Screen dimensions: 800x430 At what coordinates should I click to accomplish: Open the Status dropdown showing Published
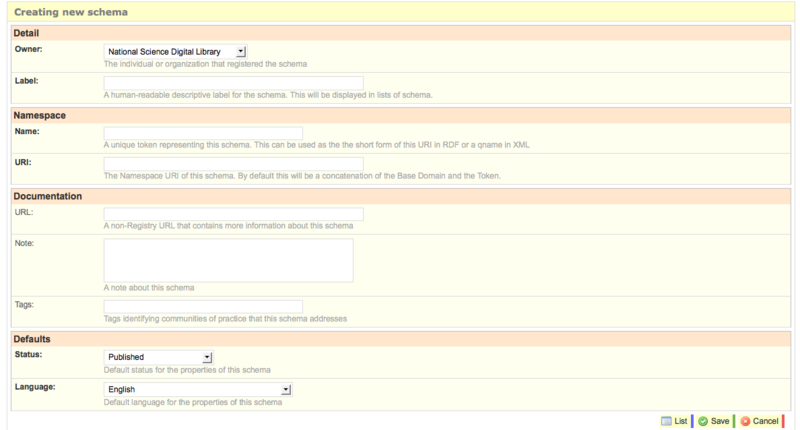tap(158, 357)
